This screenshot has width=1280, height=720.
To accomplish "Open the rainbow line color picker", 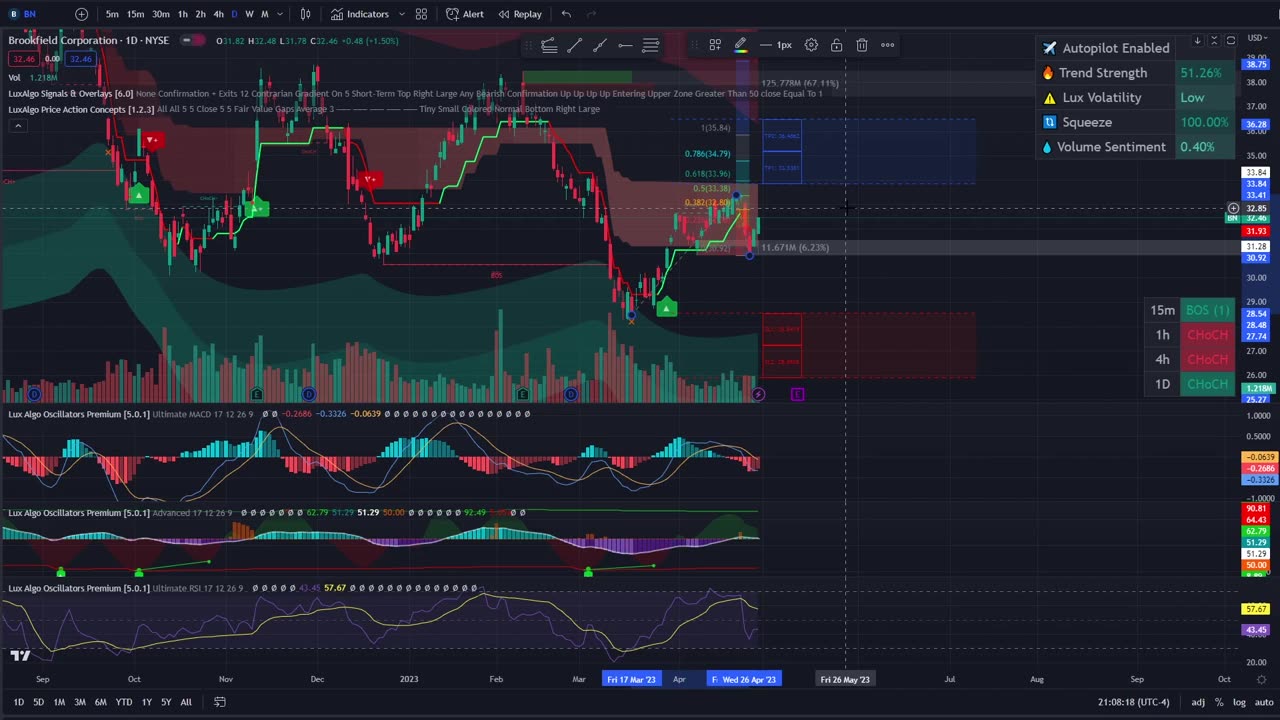I will tap(740, 45).
